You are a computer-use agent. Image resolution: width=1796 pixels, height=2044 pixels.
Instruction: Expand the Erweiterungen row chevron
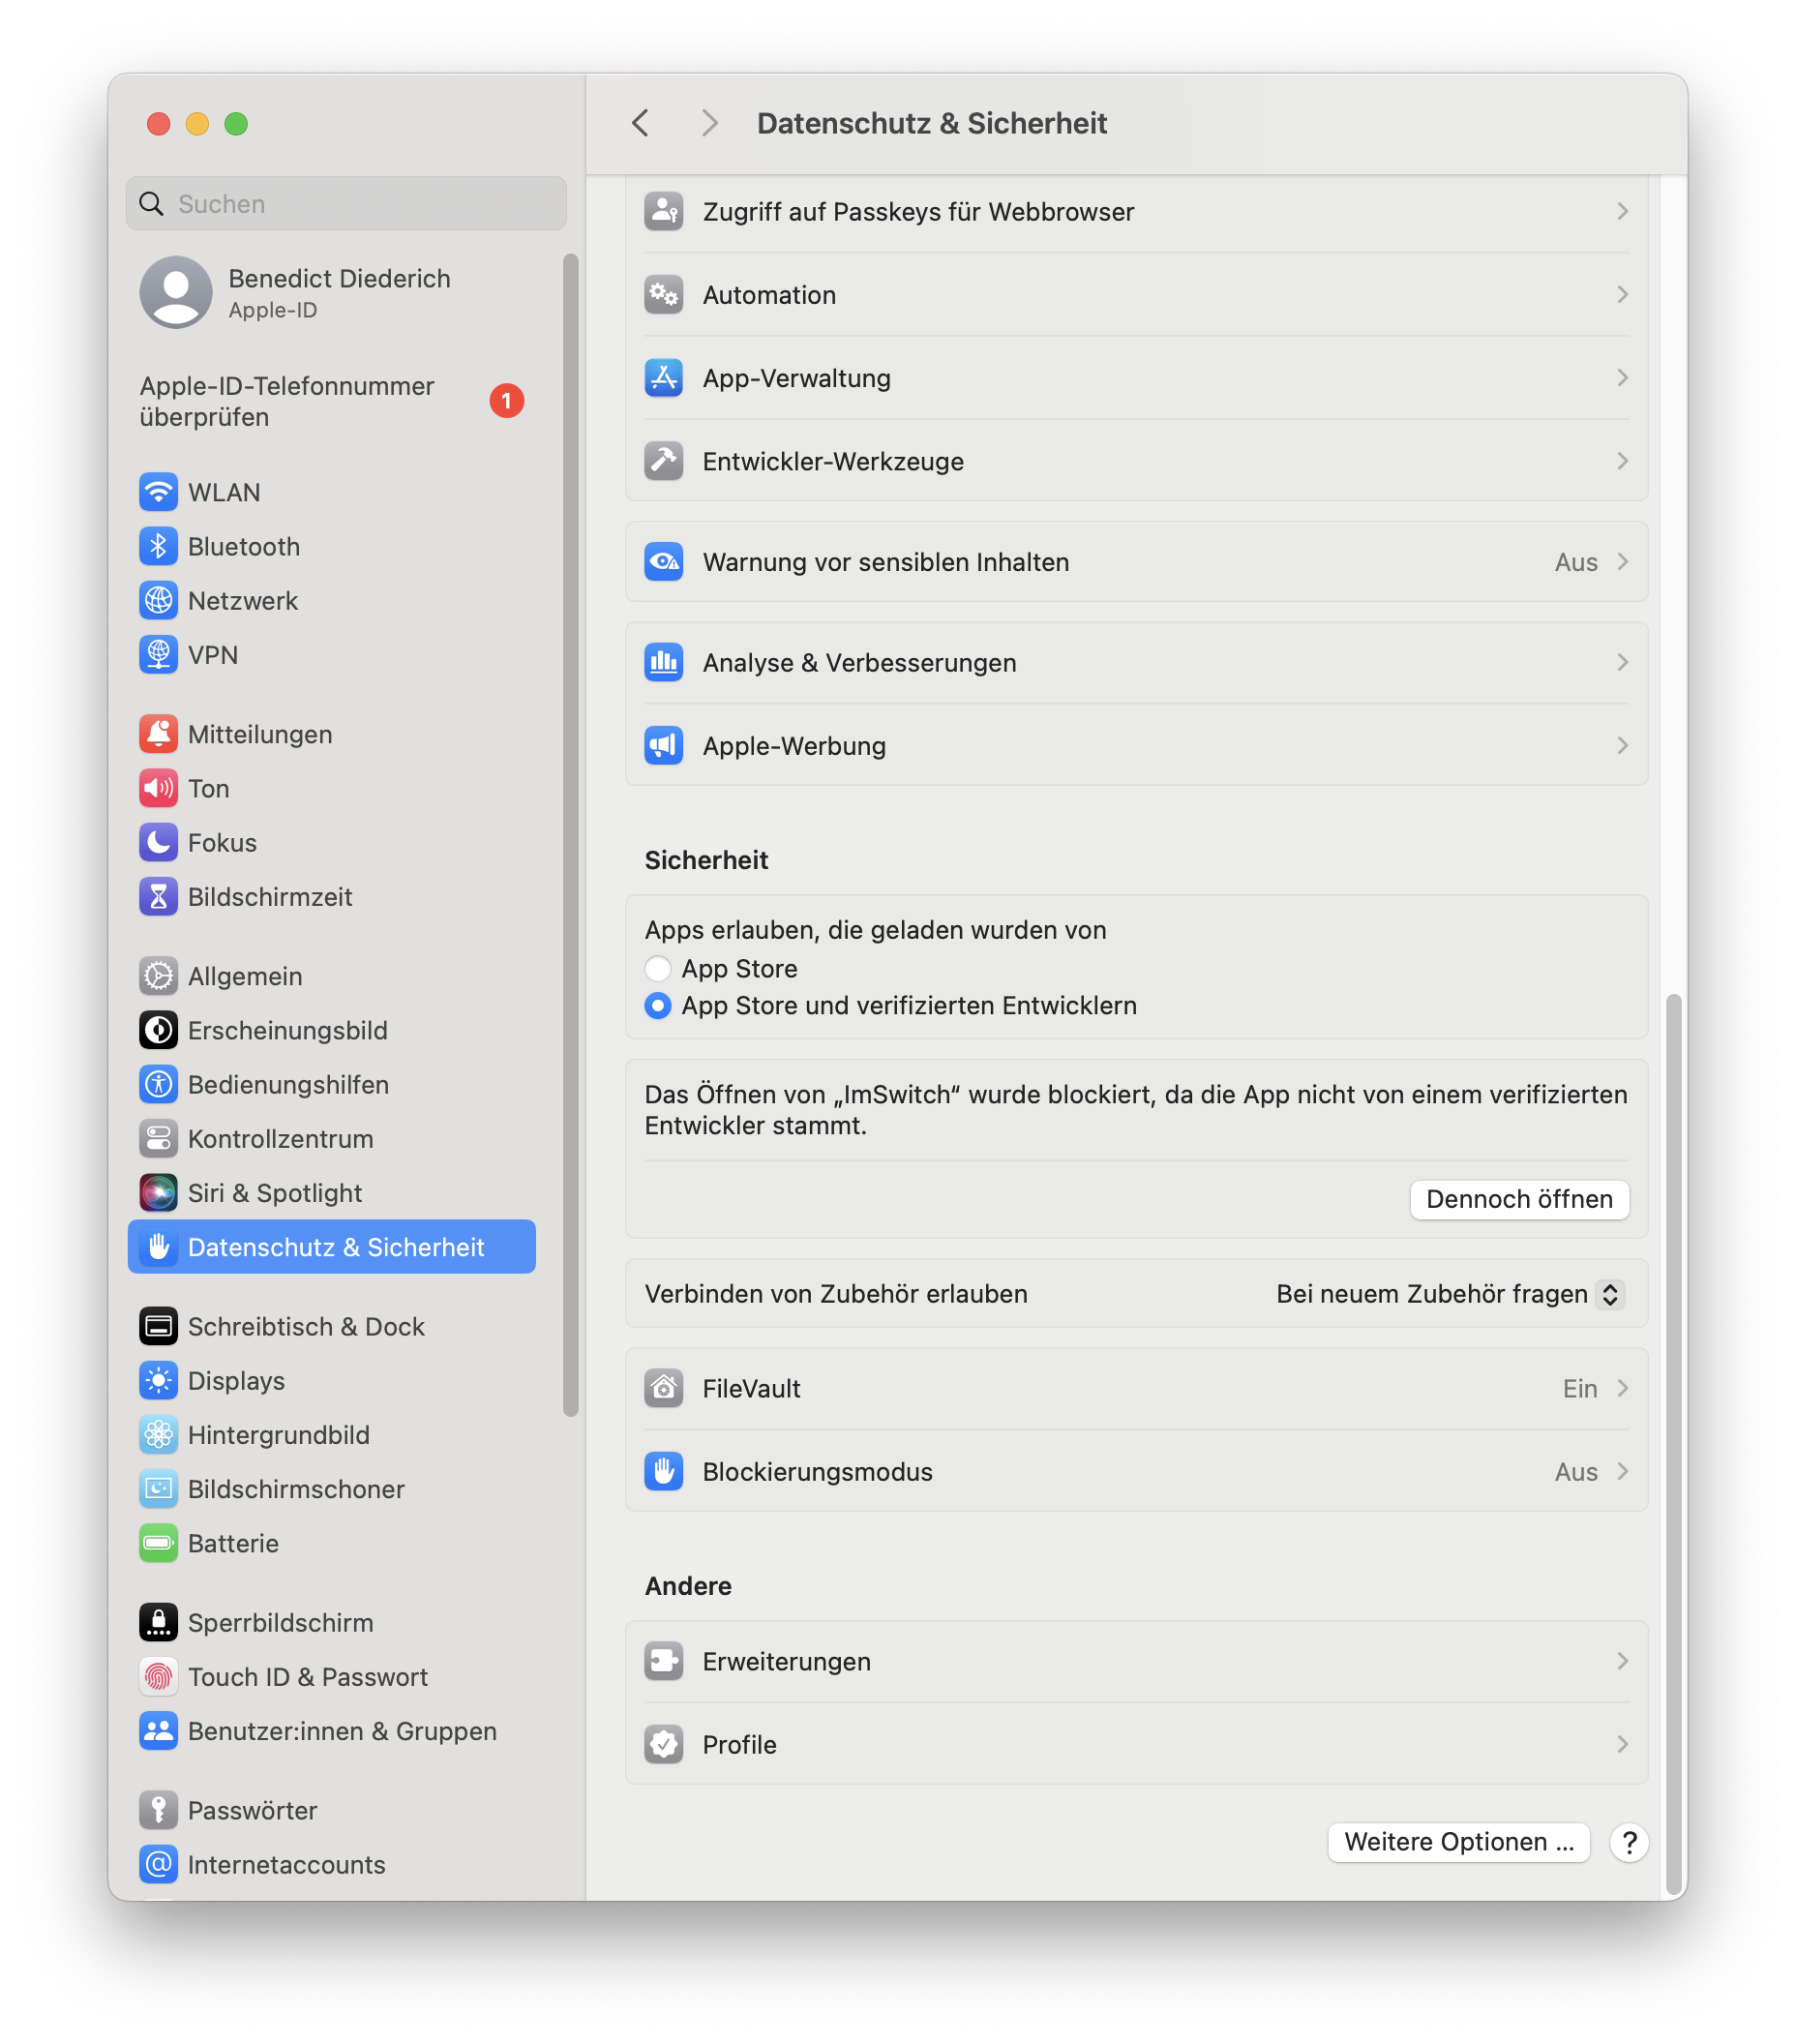tap(1622, 1662)
